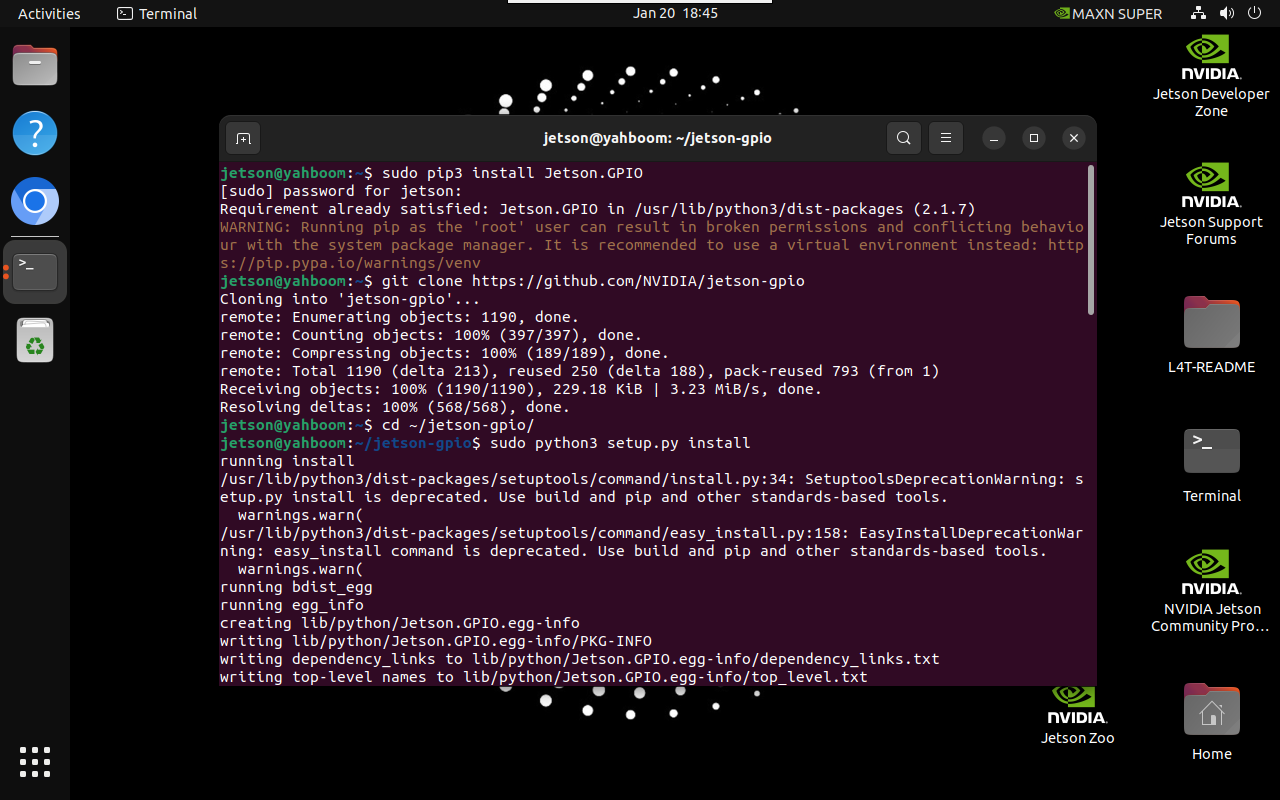Select Terminal icon in the dock
This screenshot has height=800, width=1280.
click(35, 271)
